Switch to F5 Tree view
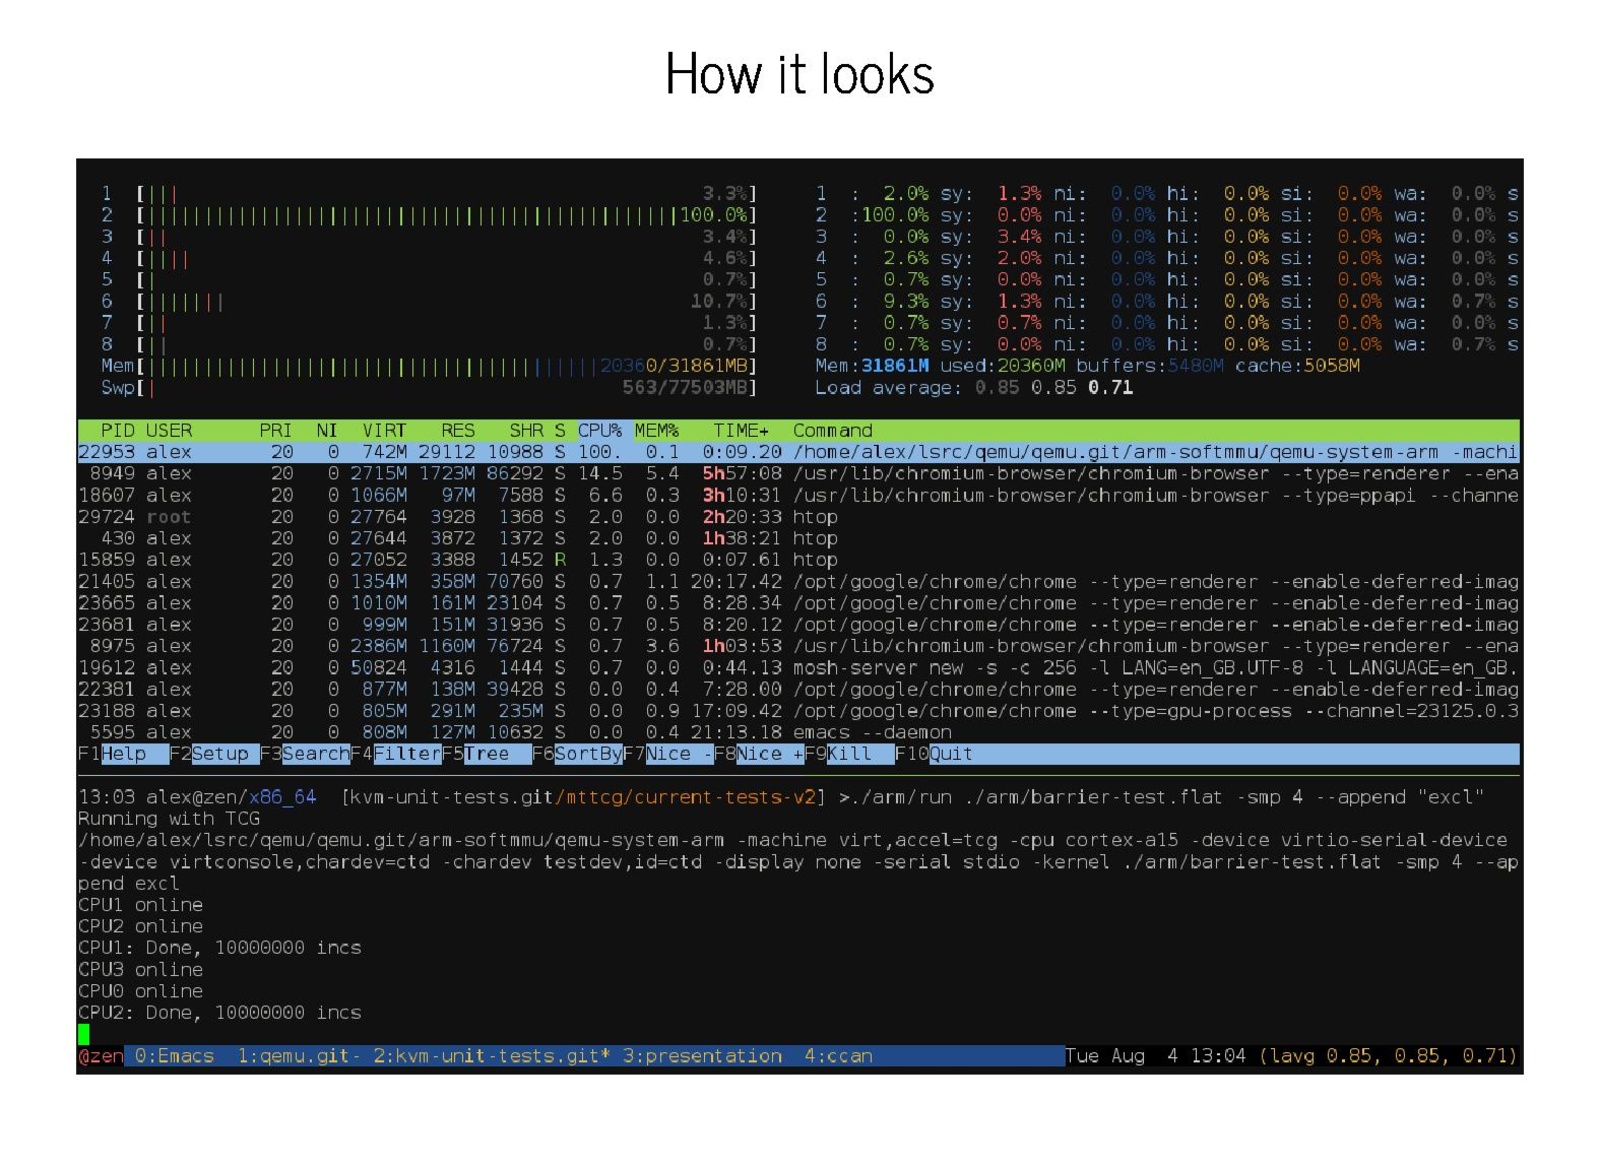The height and width of the screenshot is (1166, 1600). click(x=488, y=754)
